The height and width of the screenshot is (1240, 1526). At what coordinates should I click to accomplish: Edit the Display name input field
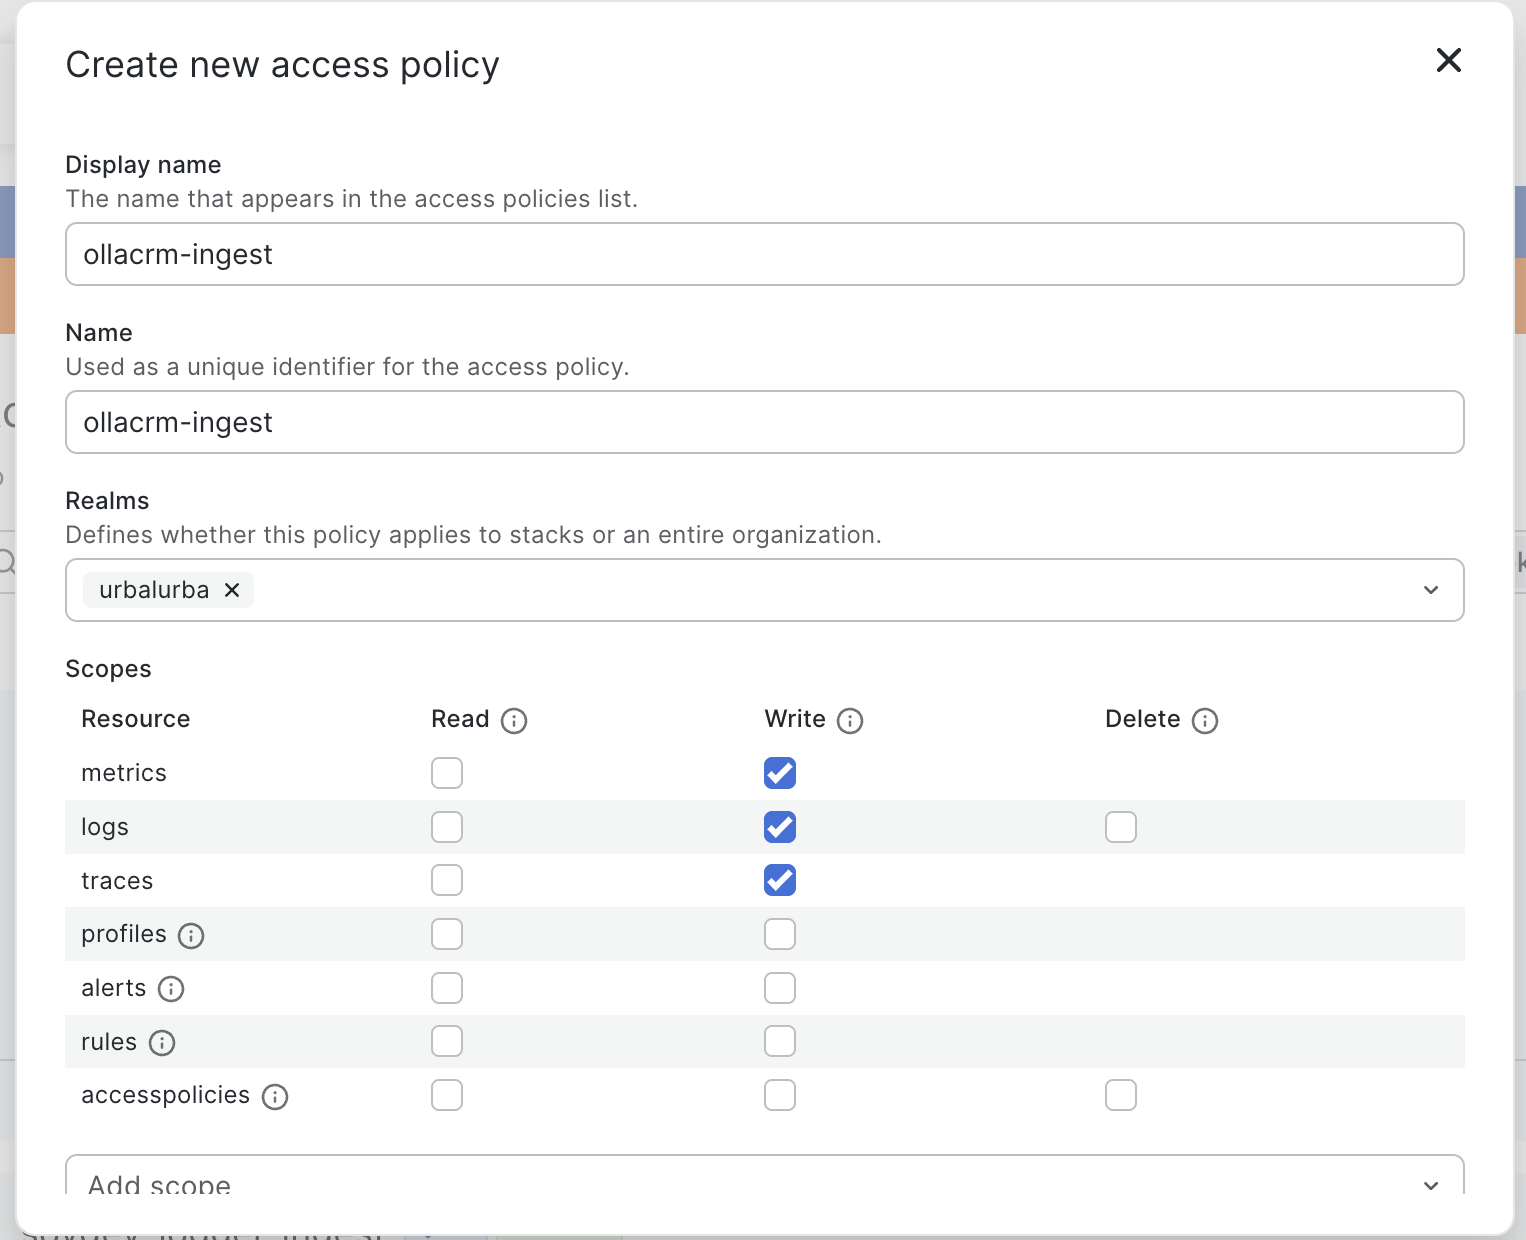coord(765,254)
